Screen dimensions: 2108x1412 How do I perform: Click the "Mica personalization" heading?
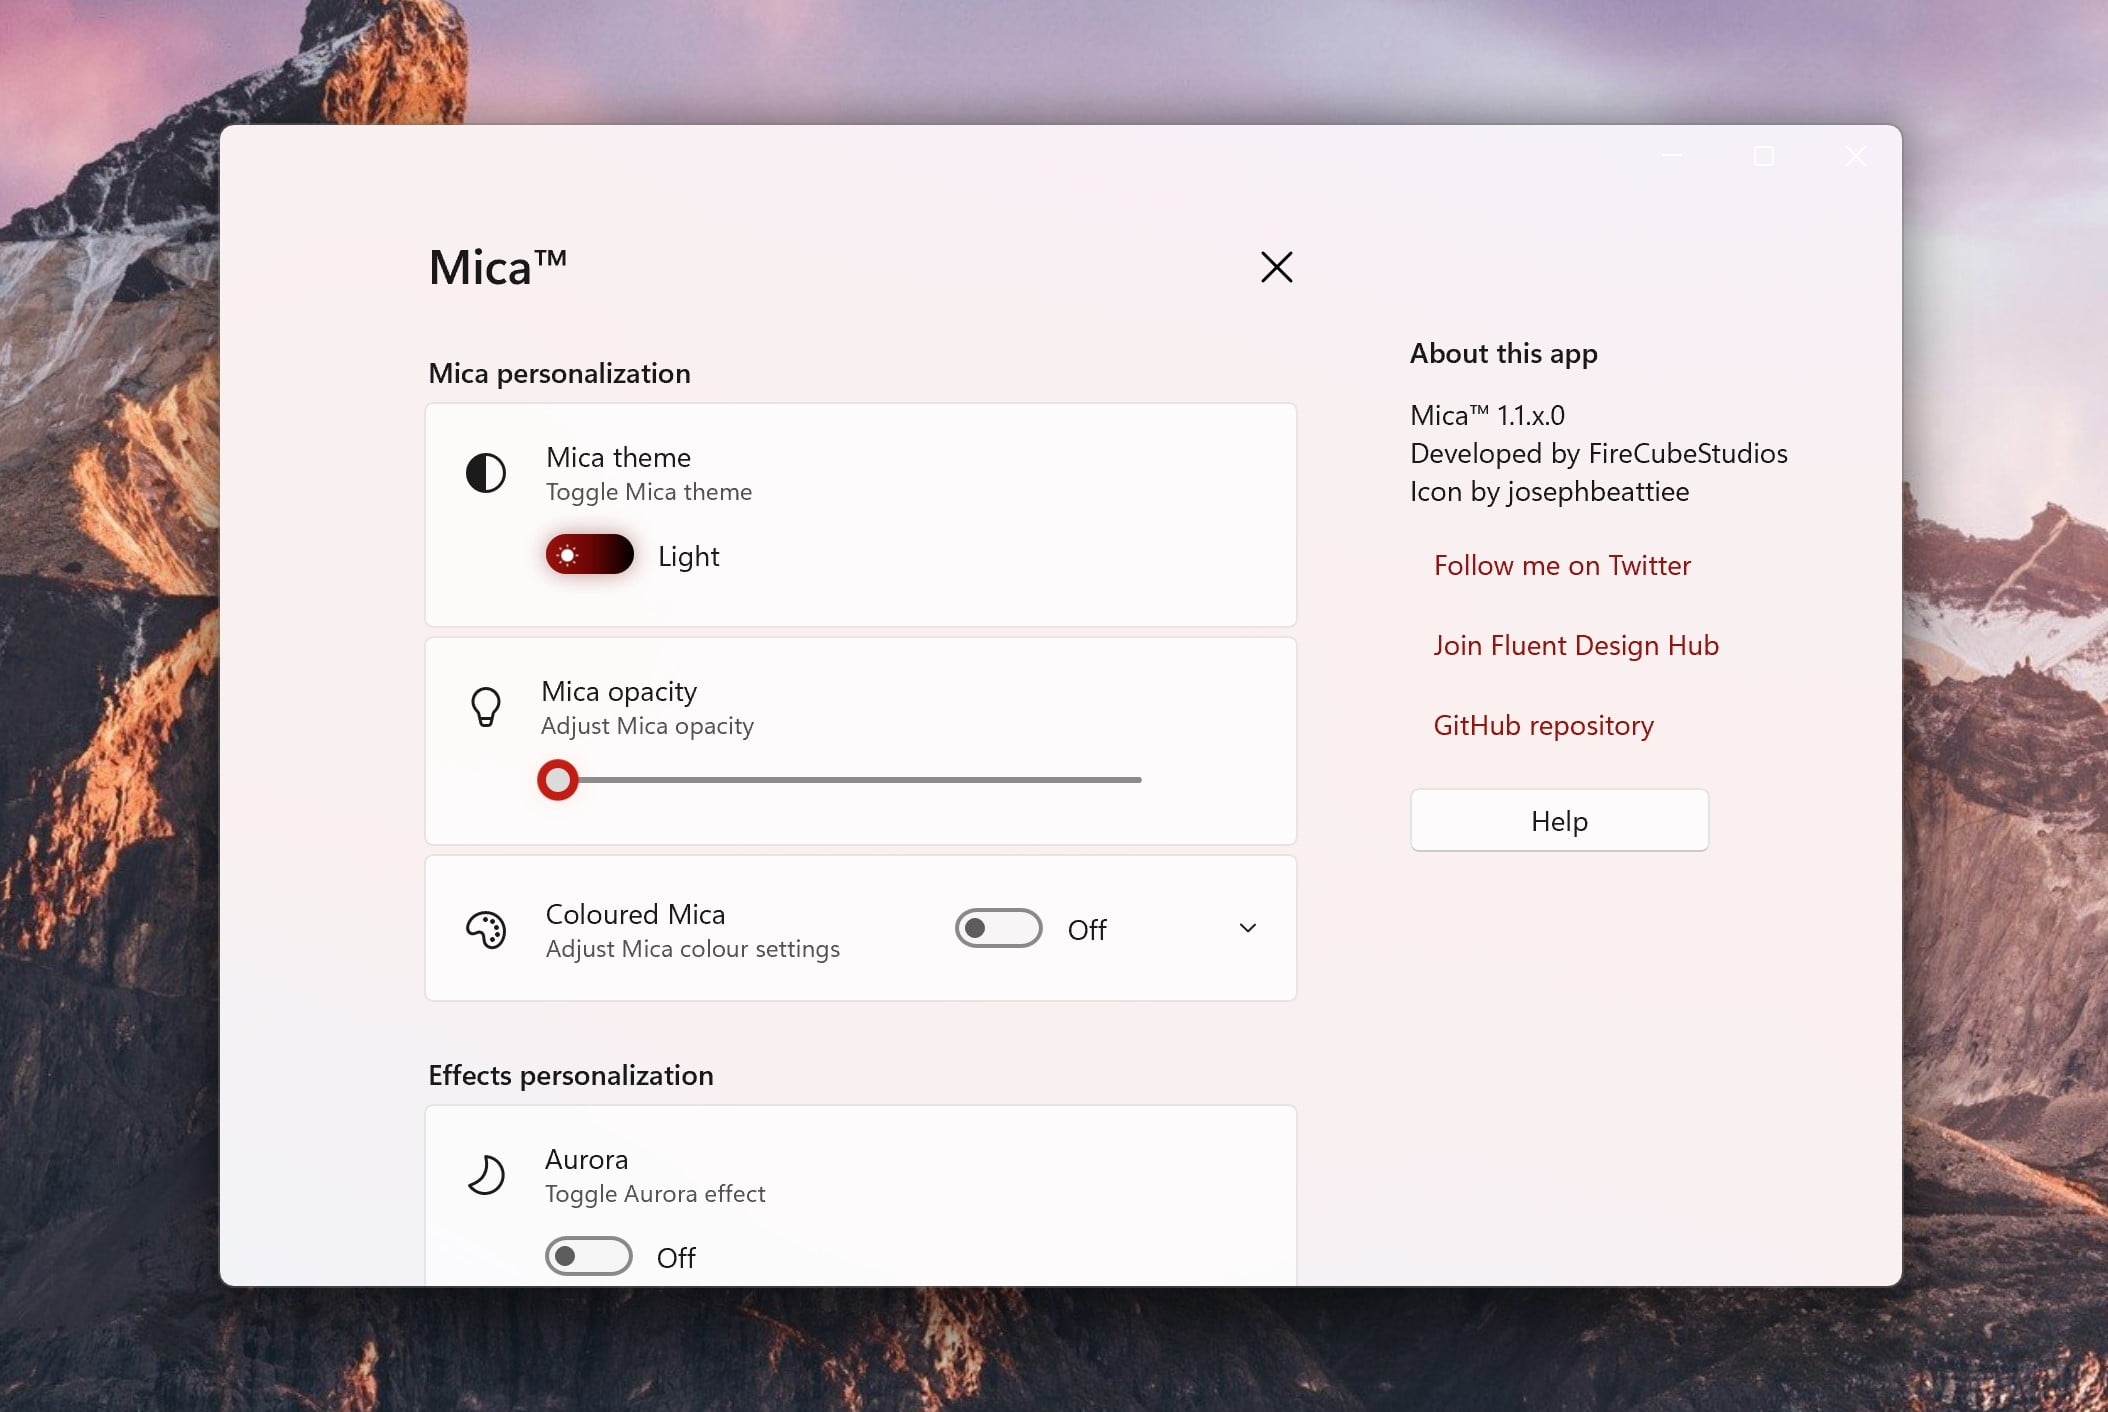tap(559, 373)
